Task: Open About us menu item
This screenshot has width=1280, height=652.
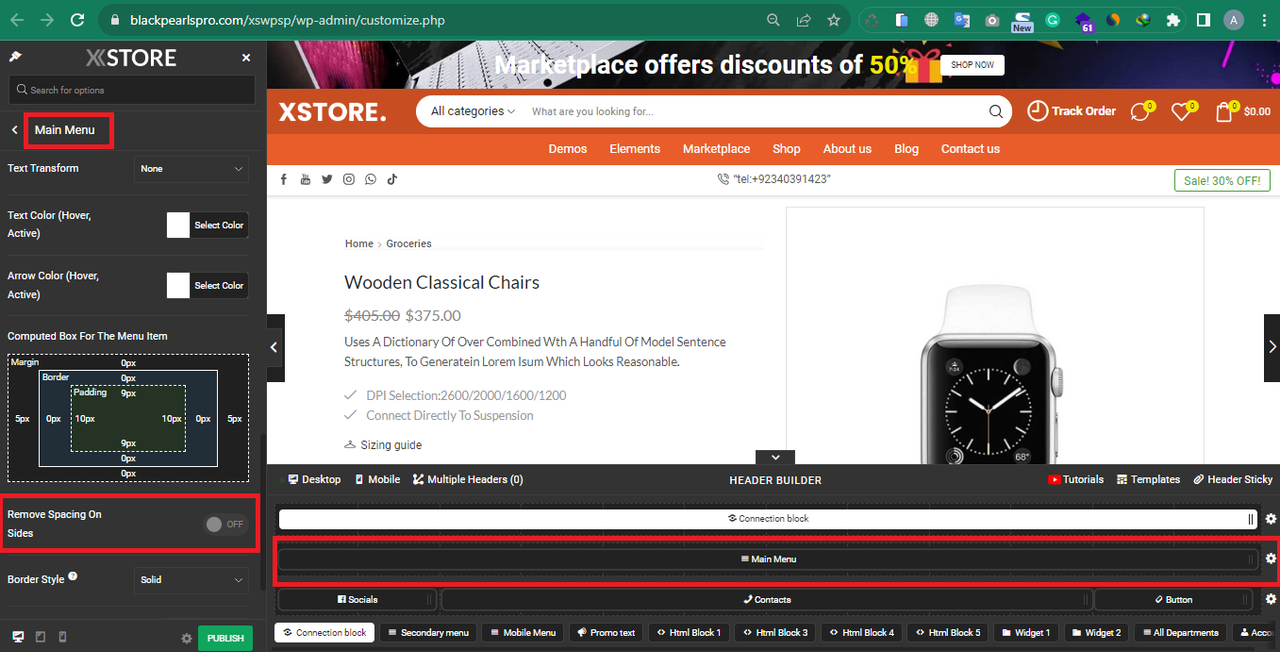Action: (x=847, y=149)
